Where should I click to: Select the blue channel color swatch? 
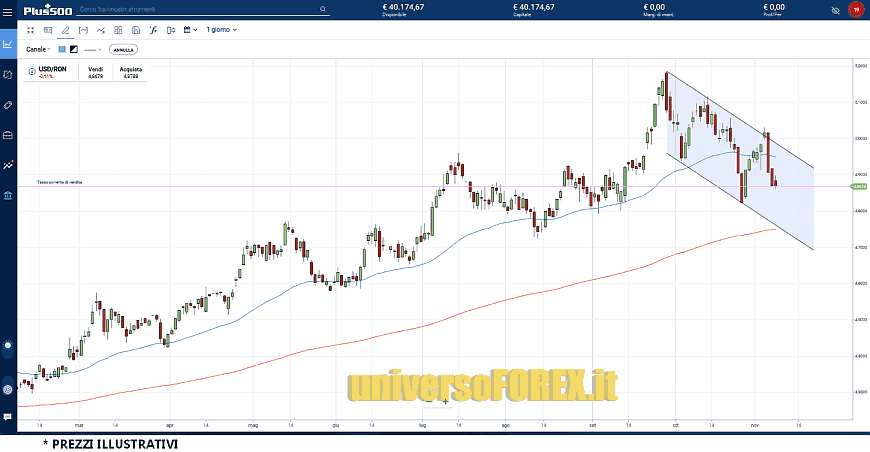[61, 48]
